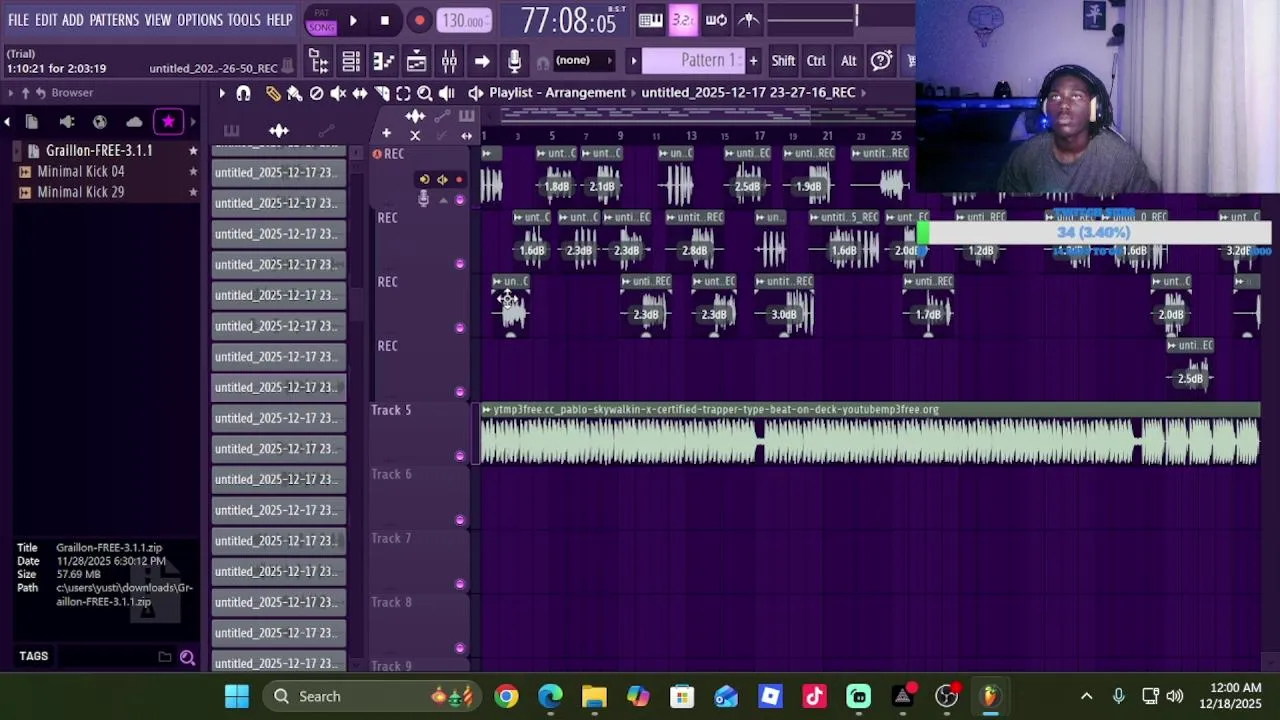Open the browser plugin database tab icon
Viewport: 1280px width, 720px height.
click(67, 122)
